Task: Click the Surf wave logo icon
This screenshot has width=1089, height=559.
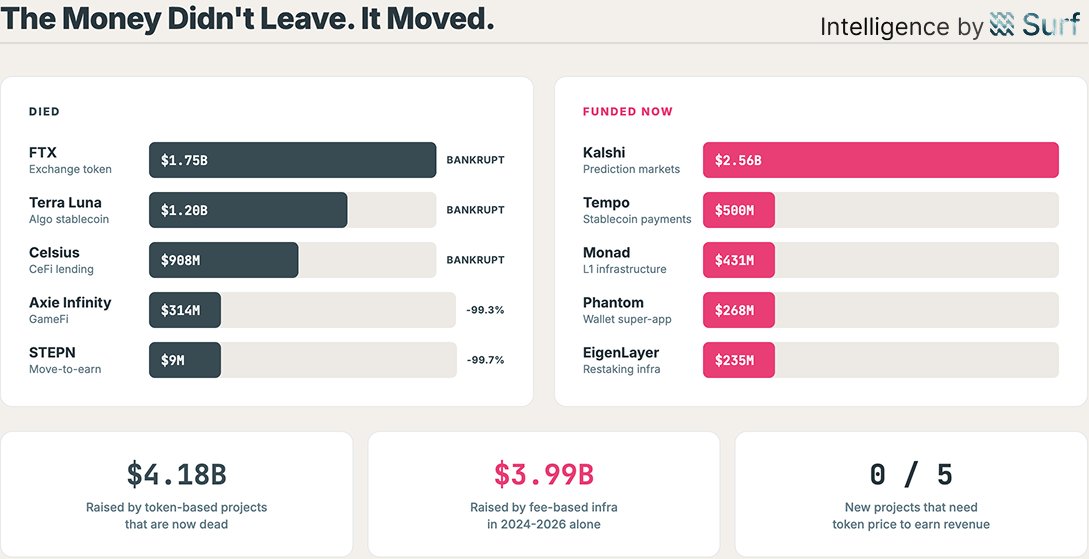Action: click(x=1001, y=25)
